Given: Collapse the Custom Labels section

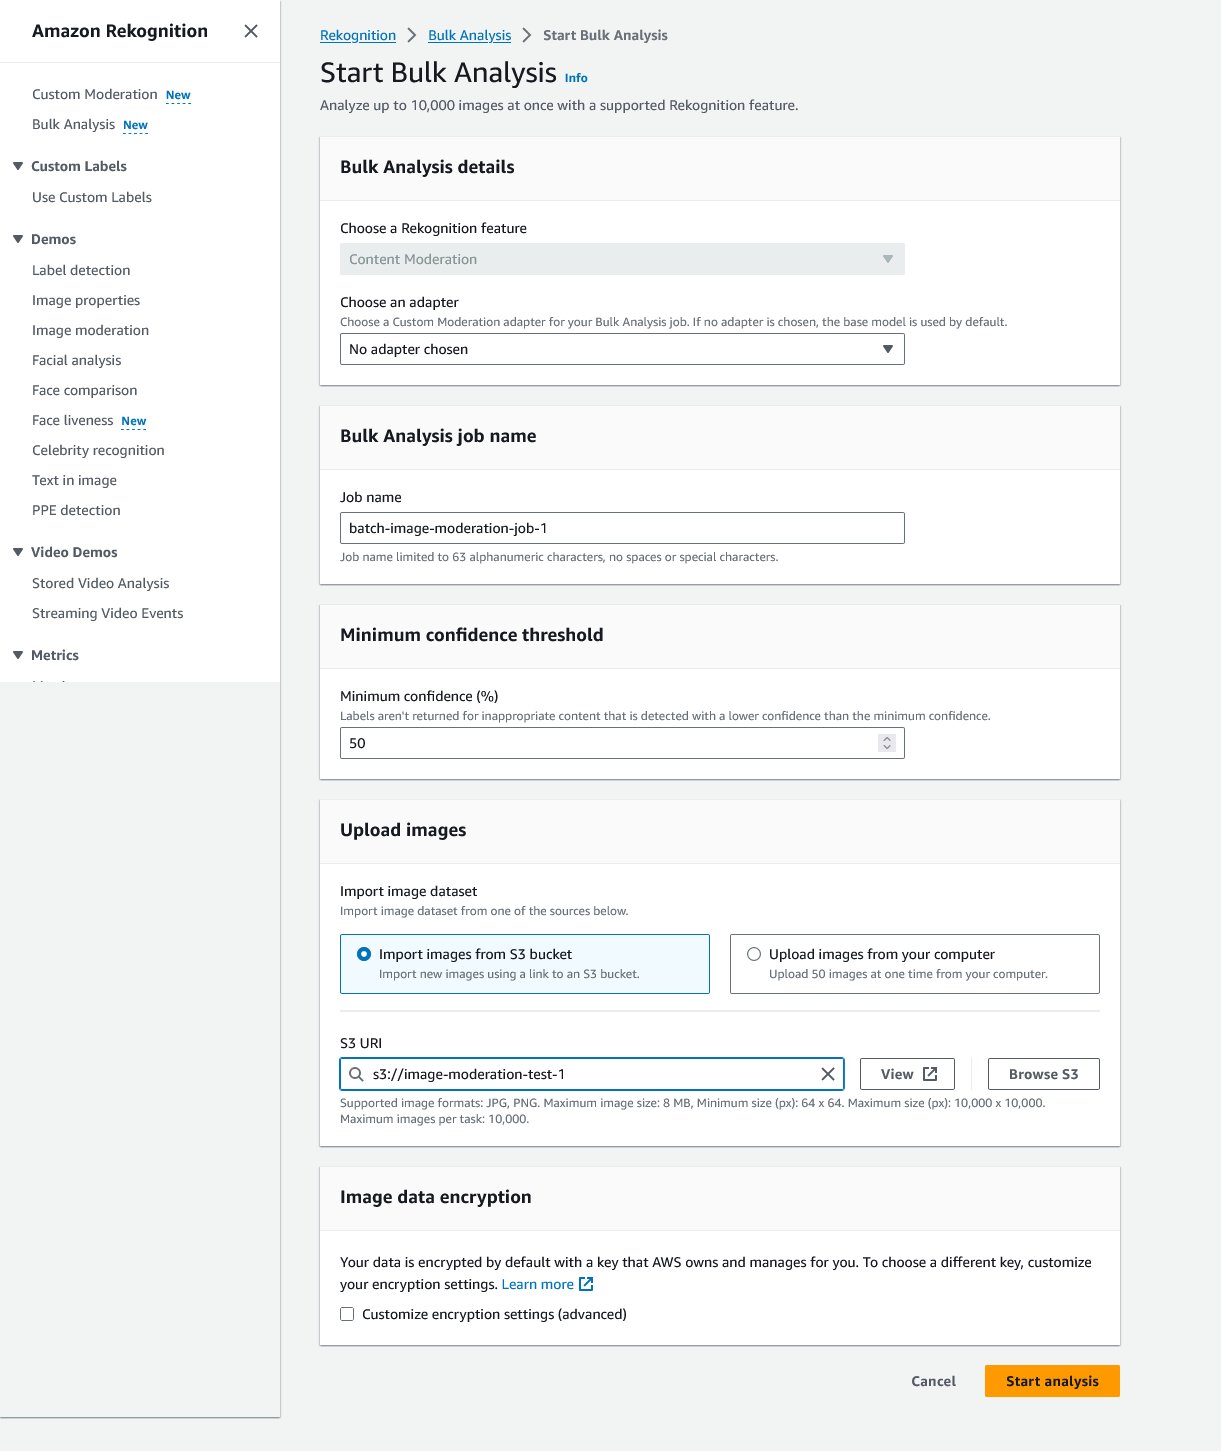Looking at the screenshot, I should (18, 166).
